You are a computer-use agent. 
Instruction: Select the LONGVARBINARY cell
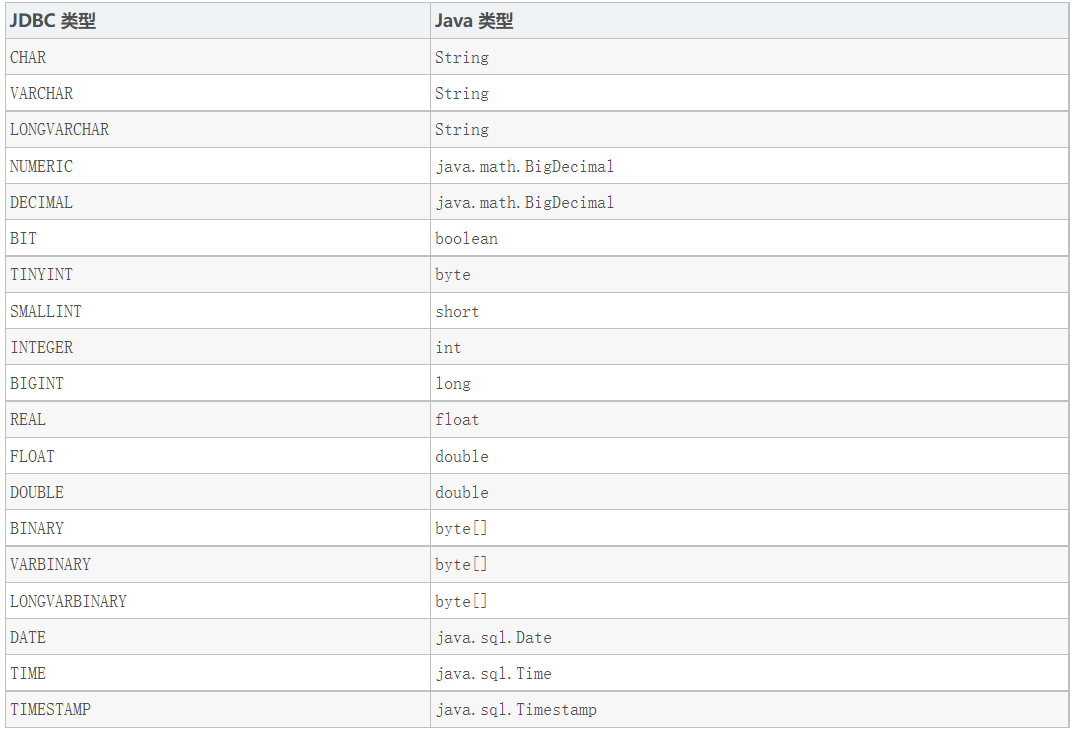pos(217,601)
